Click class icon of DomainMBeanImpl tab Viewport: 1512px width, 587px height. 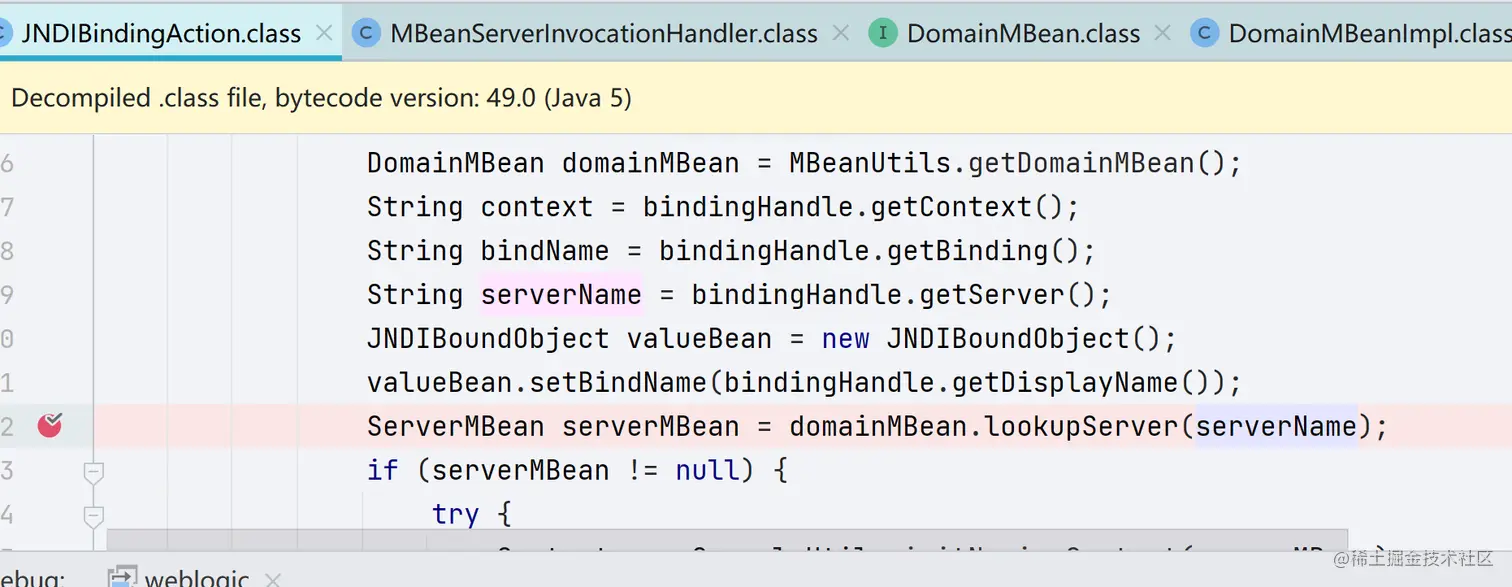pyautogui.click(x=1204, y=33)
